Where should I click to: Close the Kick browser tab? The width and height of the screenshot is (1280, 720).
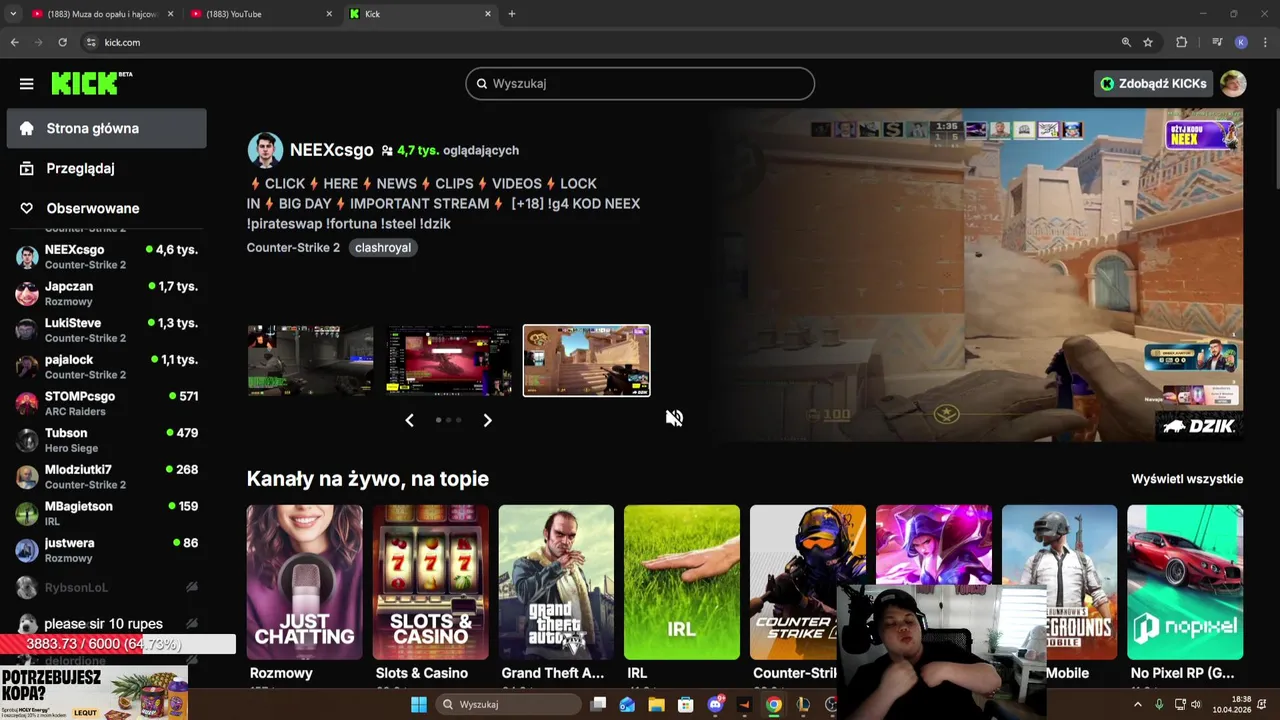coord(488,14)
